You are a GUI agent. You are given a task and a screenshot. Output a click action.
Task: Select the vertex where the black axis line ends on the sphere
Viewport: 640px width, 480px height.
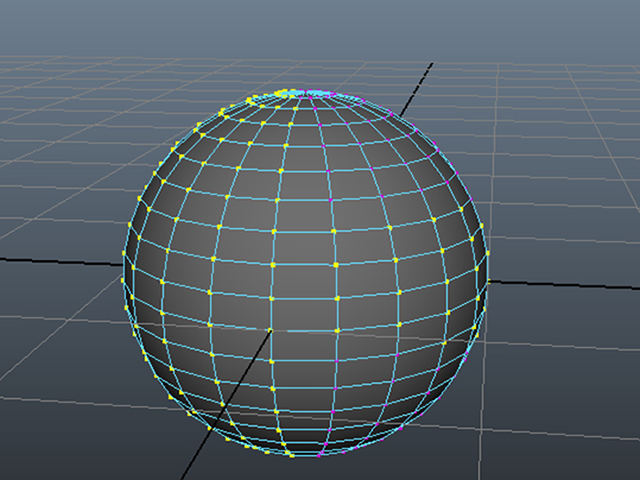(270, 330)
